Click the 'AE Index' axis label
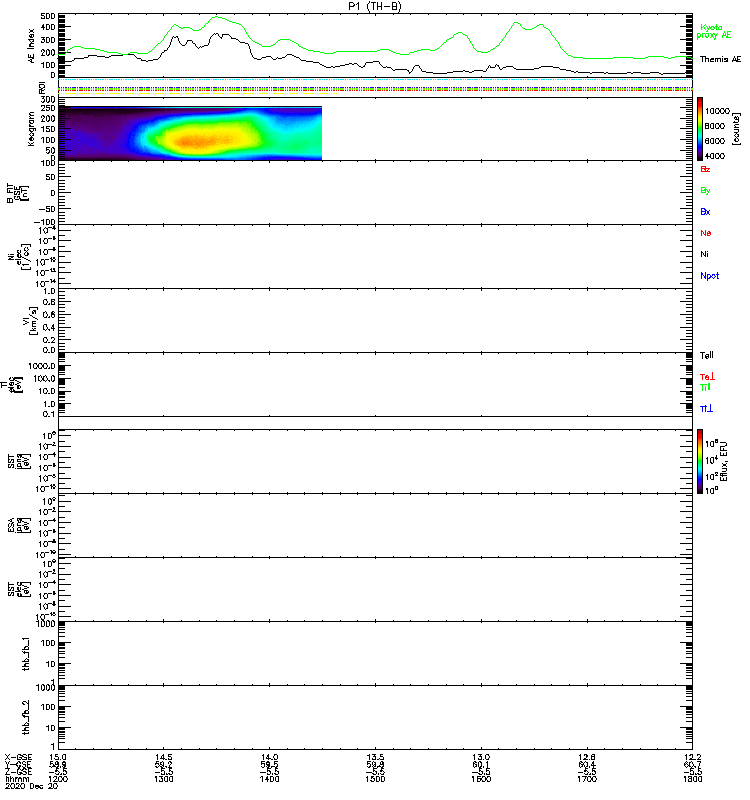Screen dimensions: 750x800 (31, 45)
